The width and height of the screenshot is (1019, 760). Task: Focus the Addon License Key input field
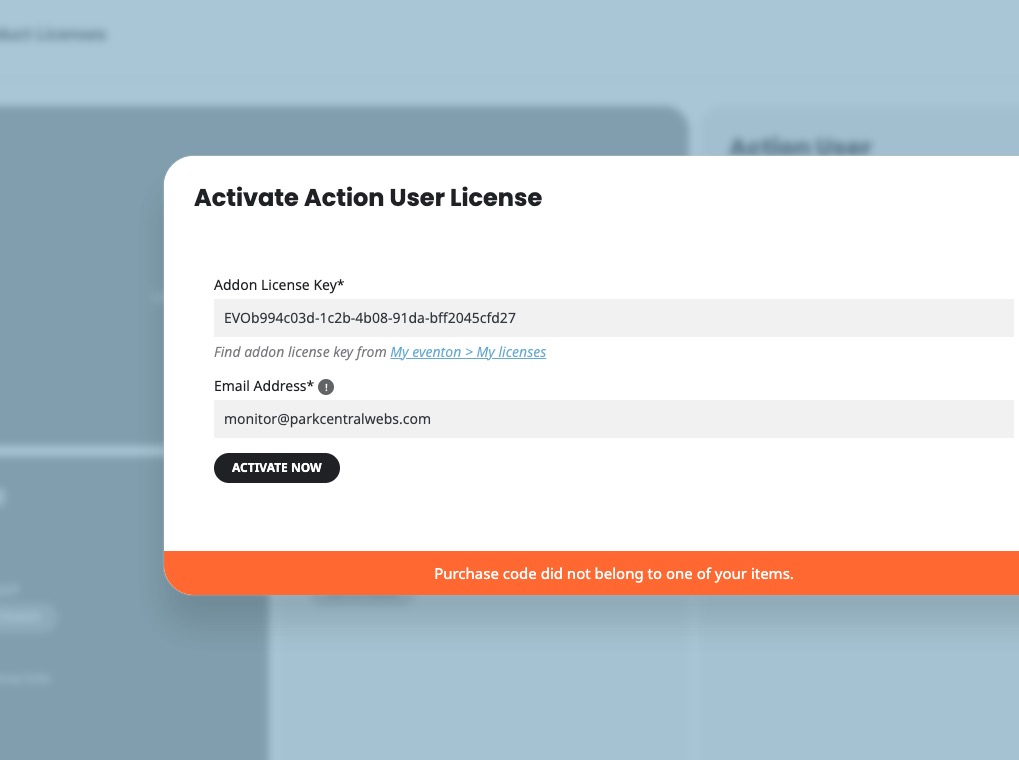pyautogui.click(x=613, y=318)
